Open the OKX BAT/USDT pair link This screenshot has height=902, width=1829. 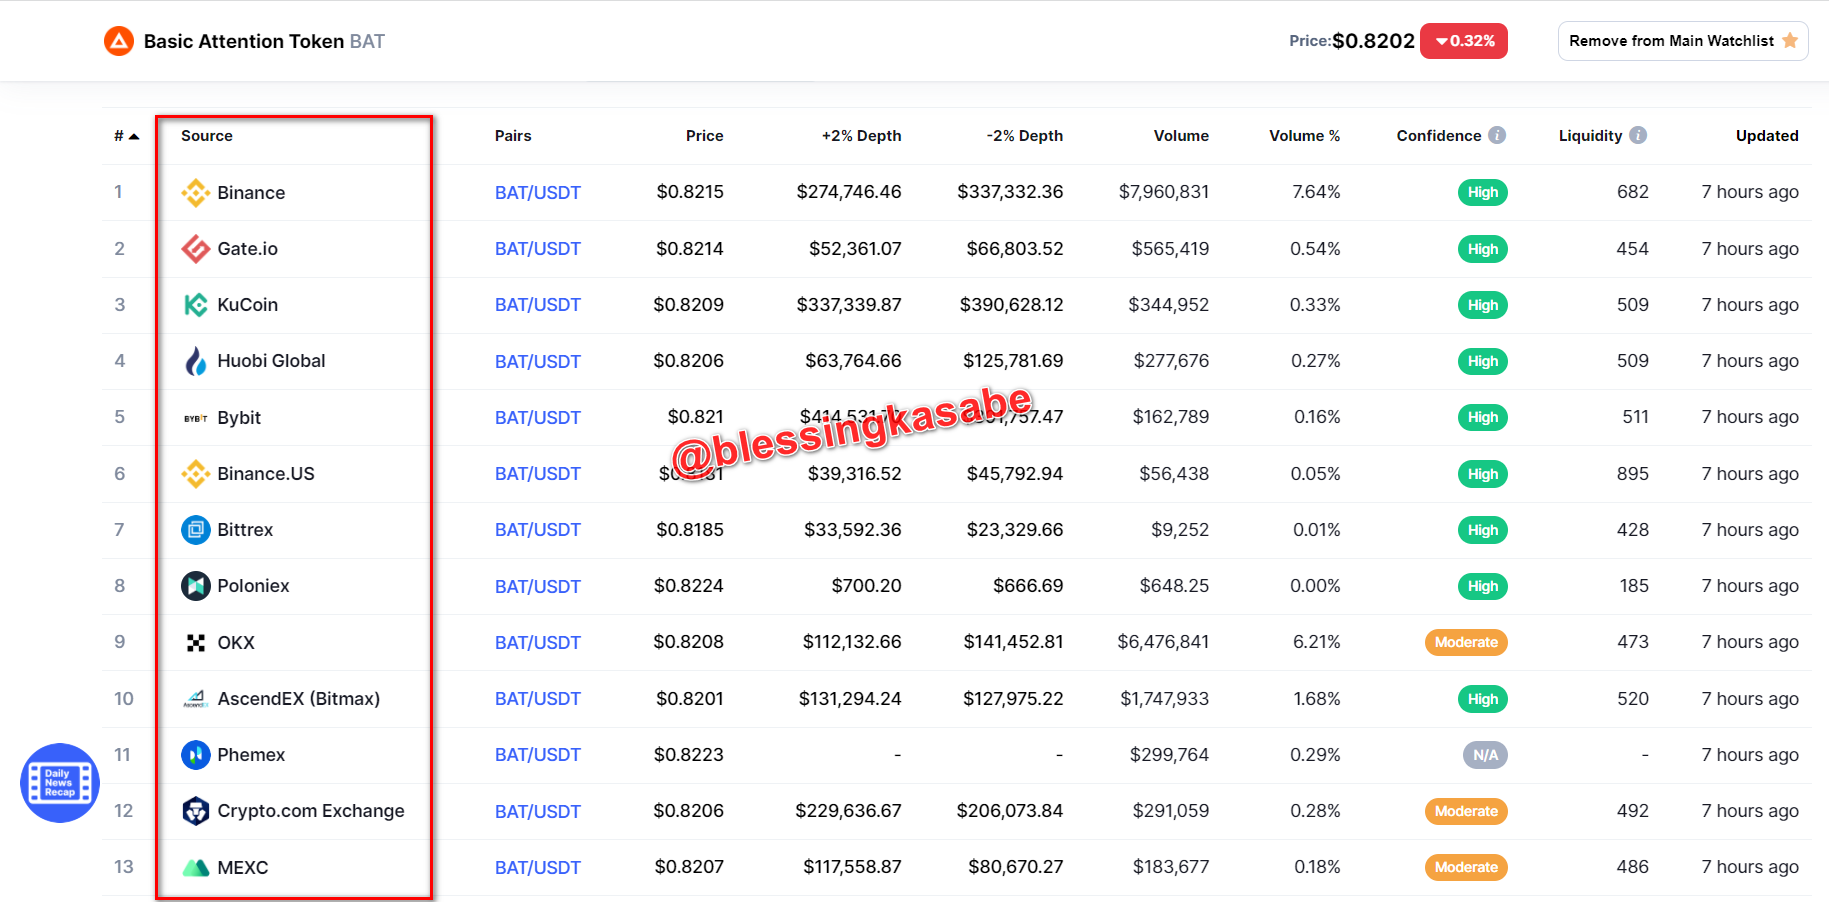point(538,643)
